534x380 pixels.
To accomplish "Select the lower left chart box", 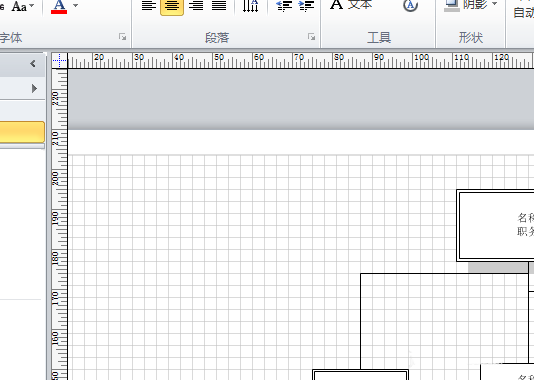I will pyautogui.click(x=360, y=375).
